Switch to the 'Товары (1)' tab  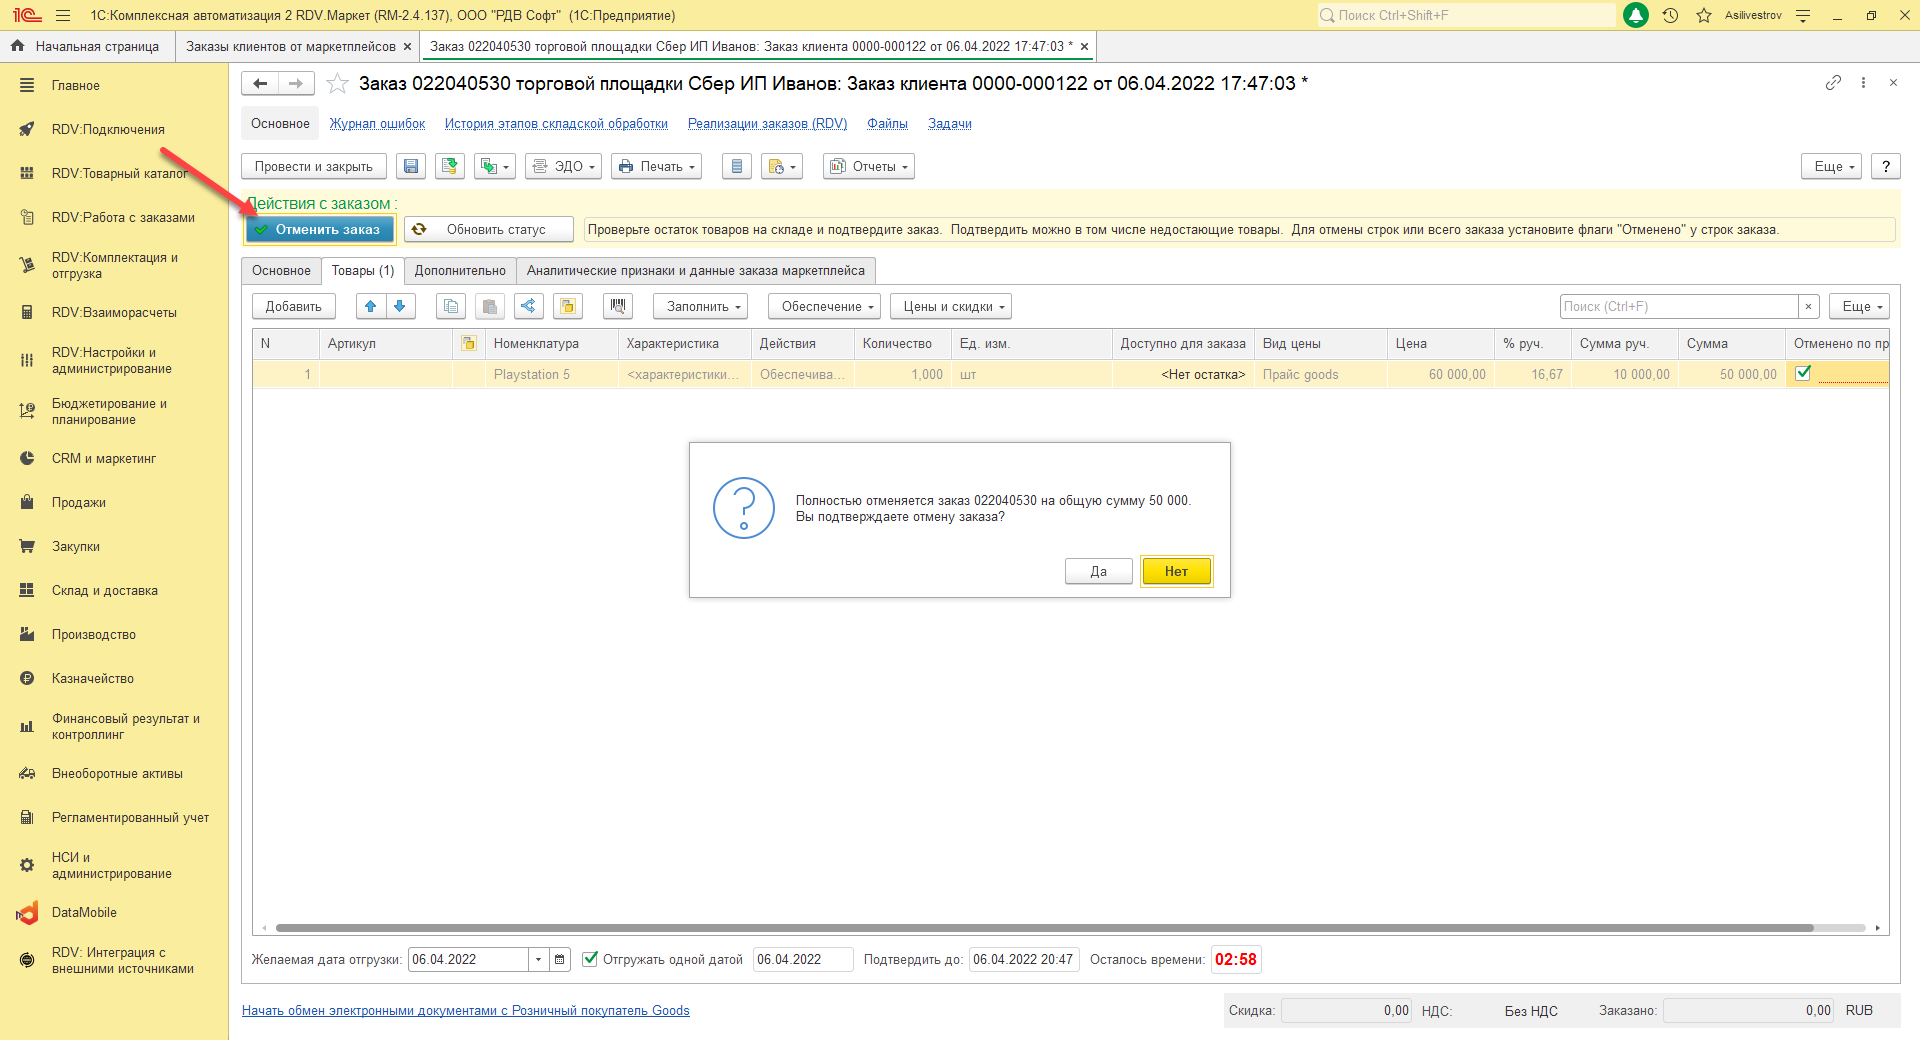pyautogui.click(x=363, y=271)
